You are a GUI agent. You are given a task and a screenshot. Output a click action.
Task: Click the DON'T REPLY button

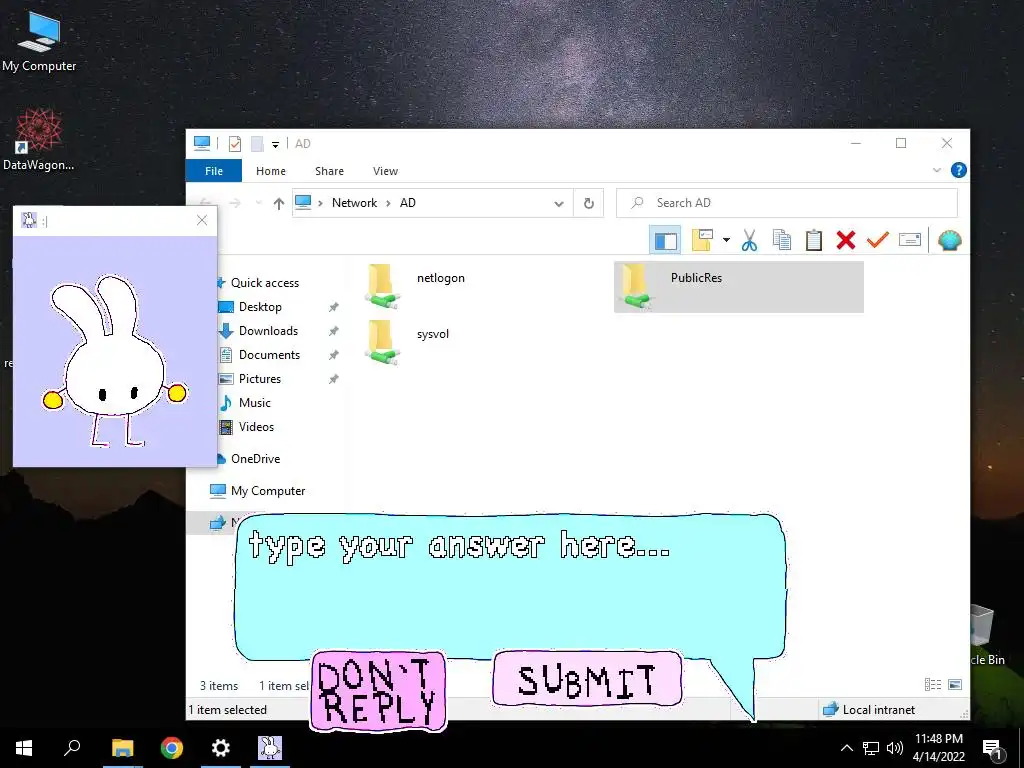click(x=378, y=691)
